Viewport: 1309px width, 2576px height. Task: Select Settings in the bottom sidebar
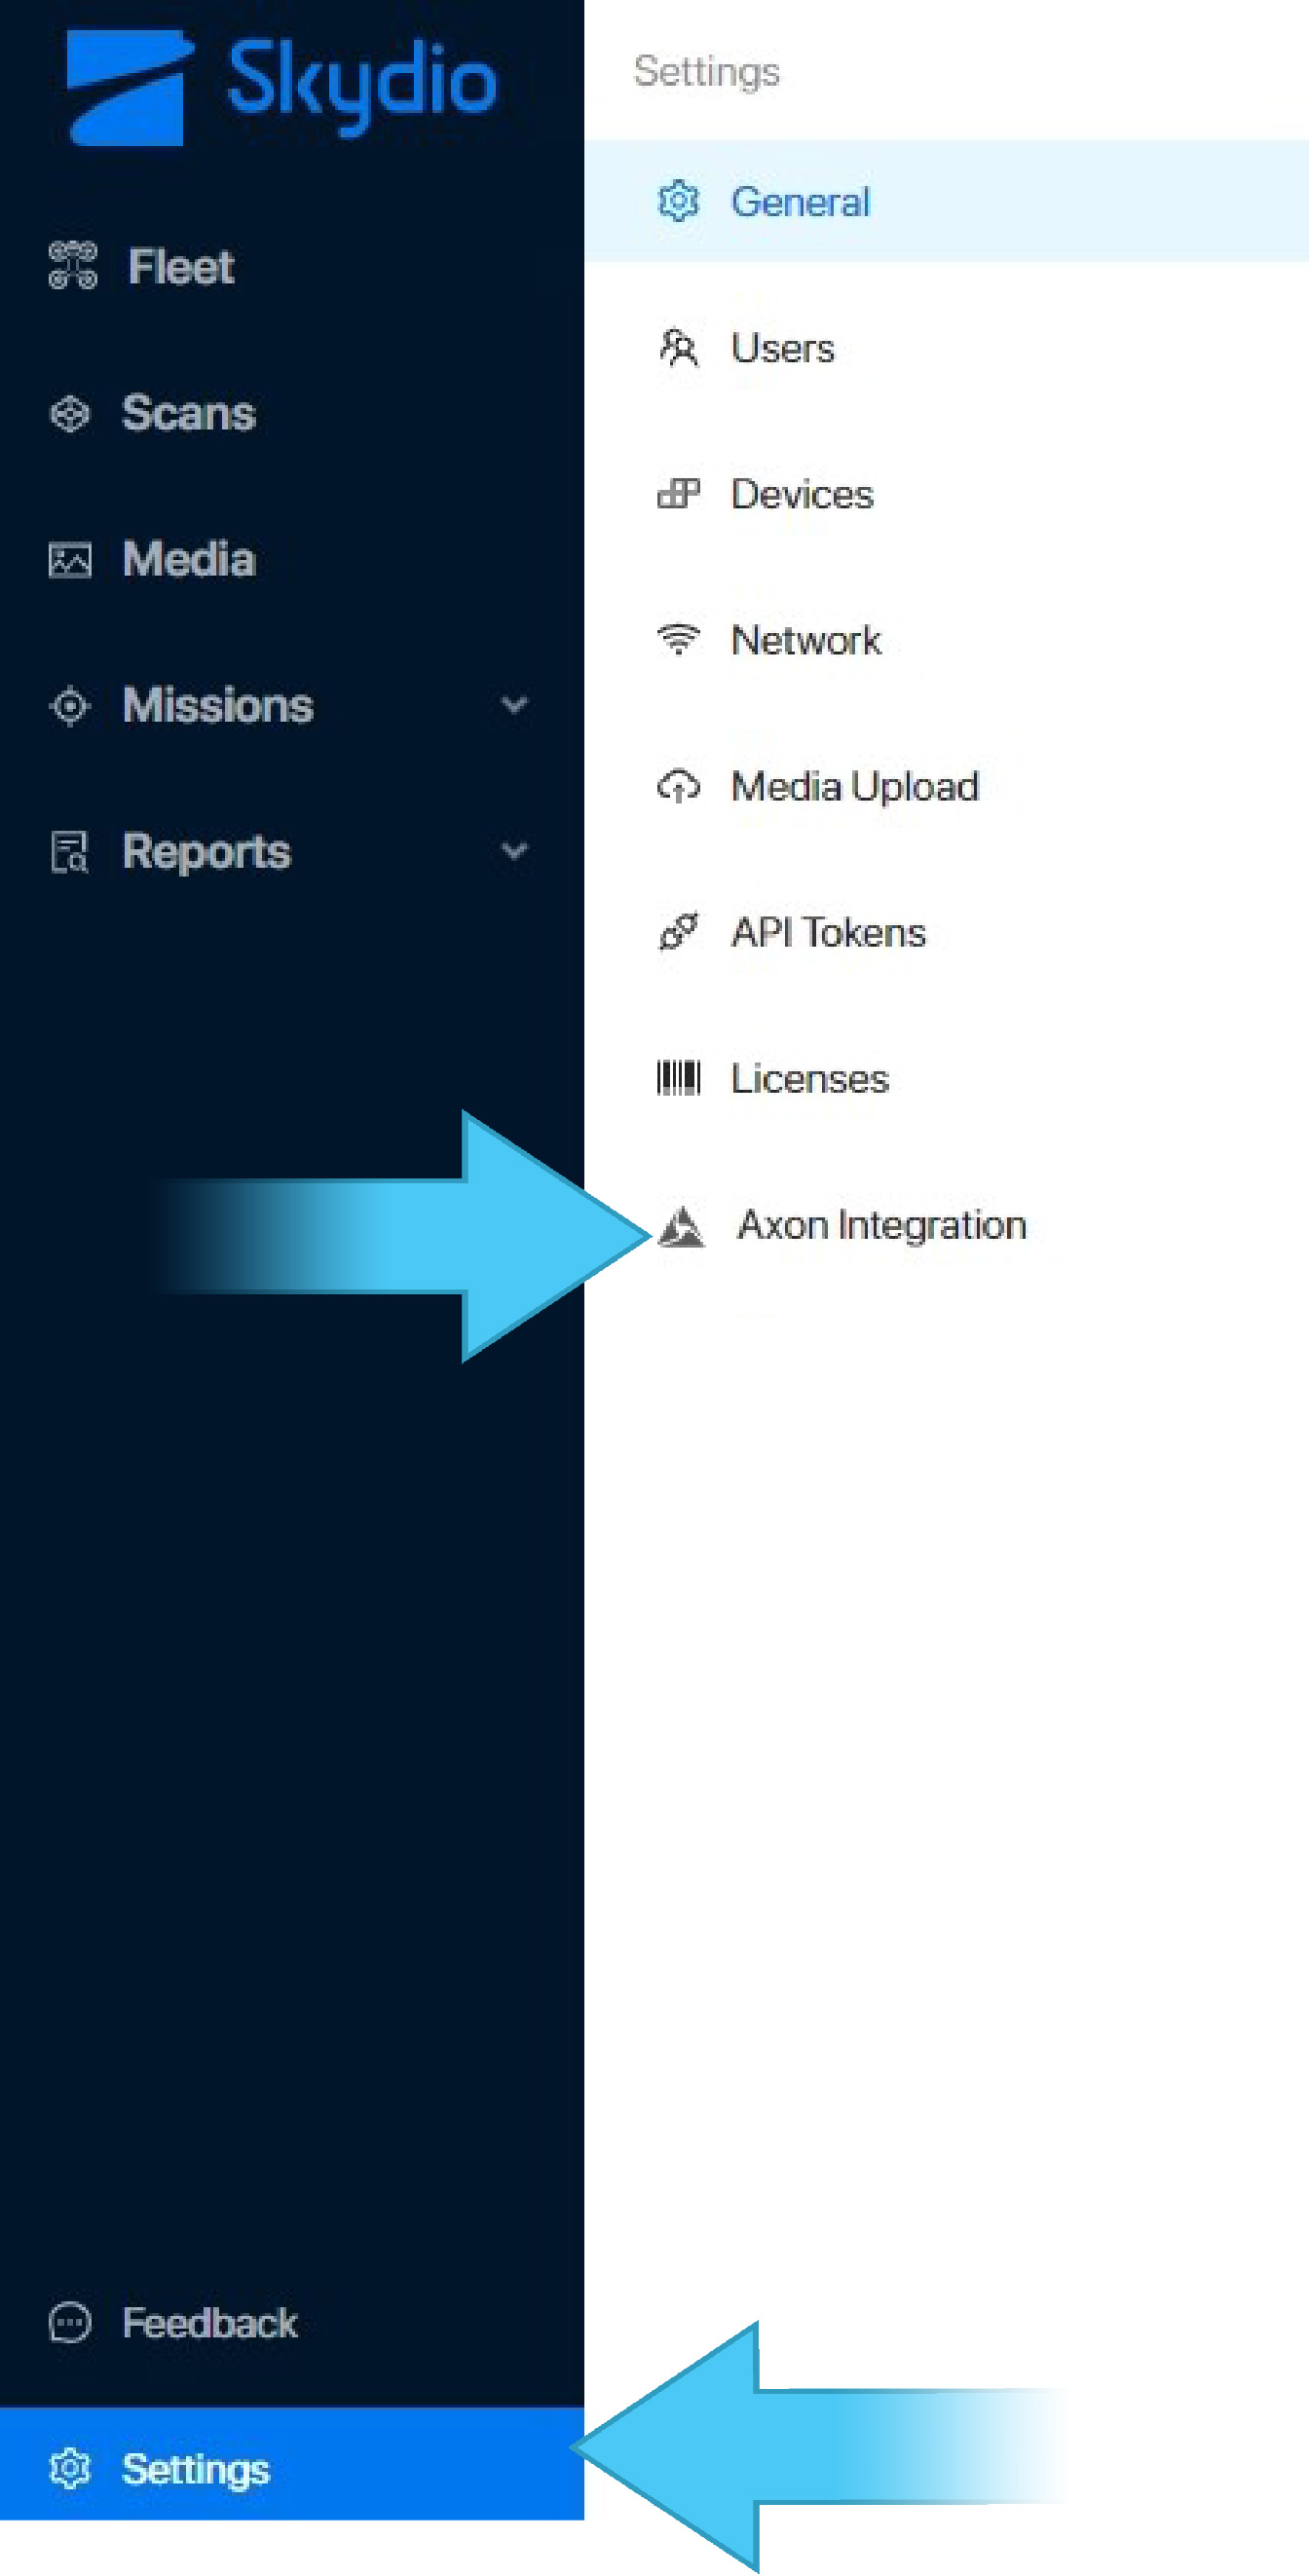coord(292,2467)
